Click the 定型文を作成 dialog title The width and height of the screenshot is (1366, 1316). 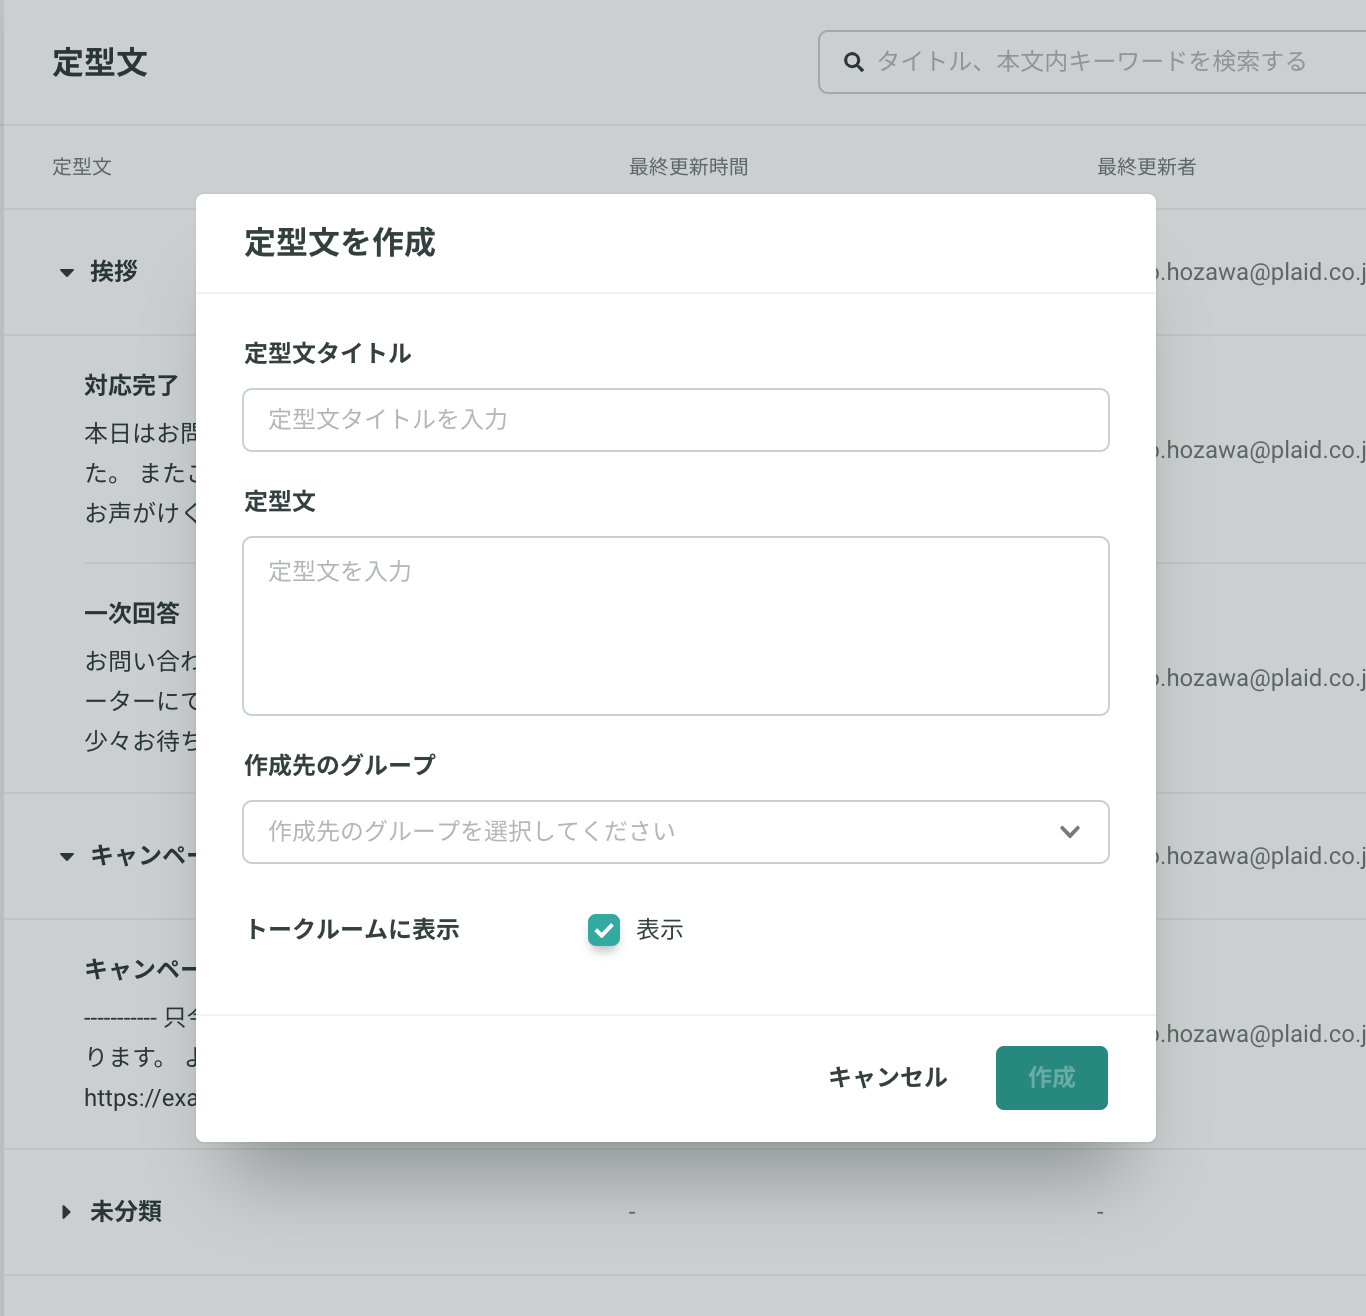340,243
